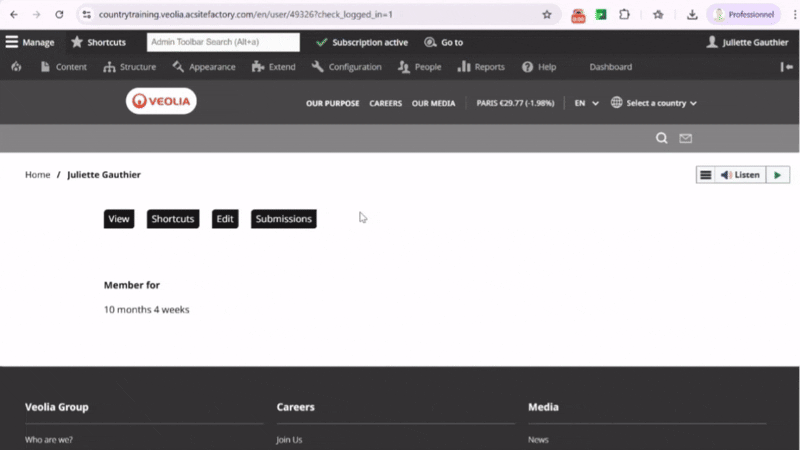Viewport: 800px width, 450px height.
Task: Click the Drupal home drop icon
Action: point(16,67)
